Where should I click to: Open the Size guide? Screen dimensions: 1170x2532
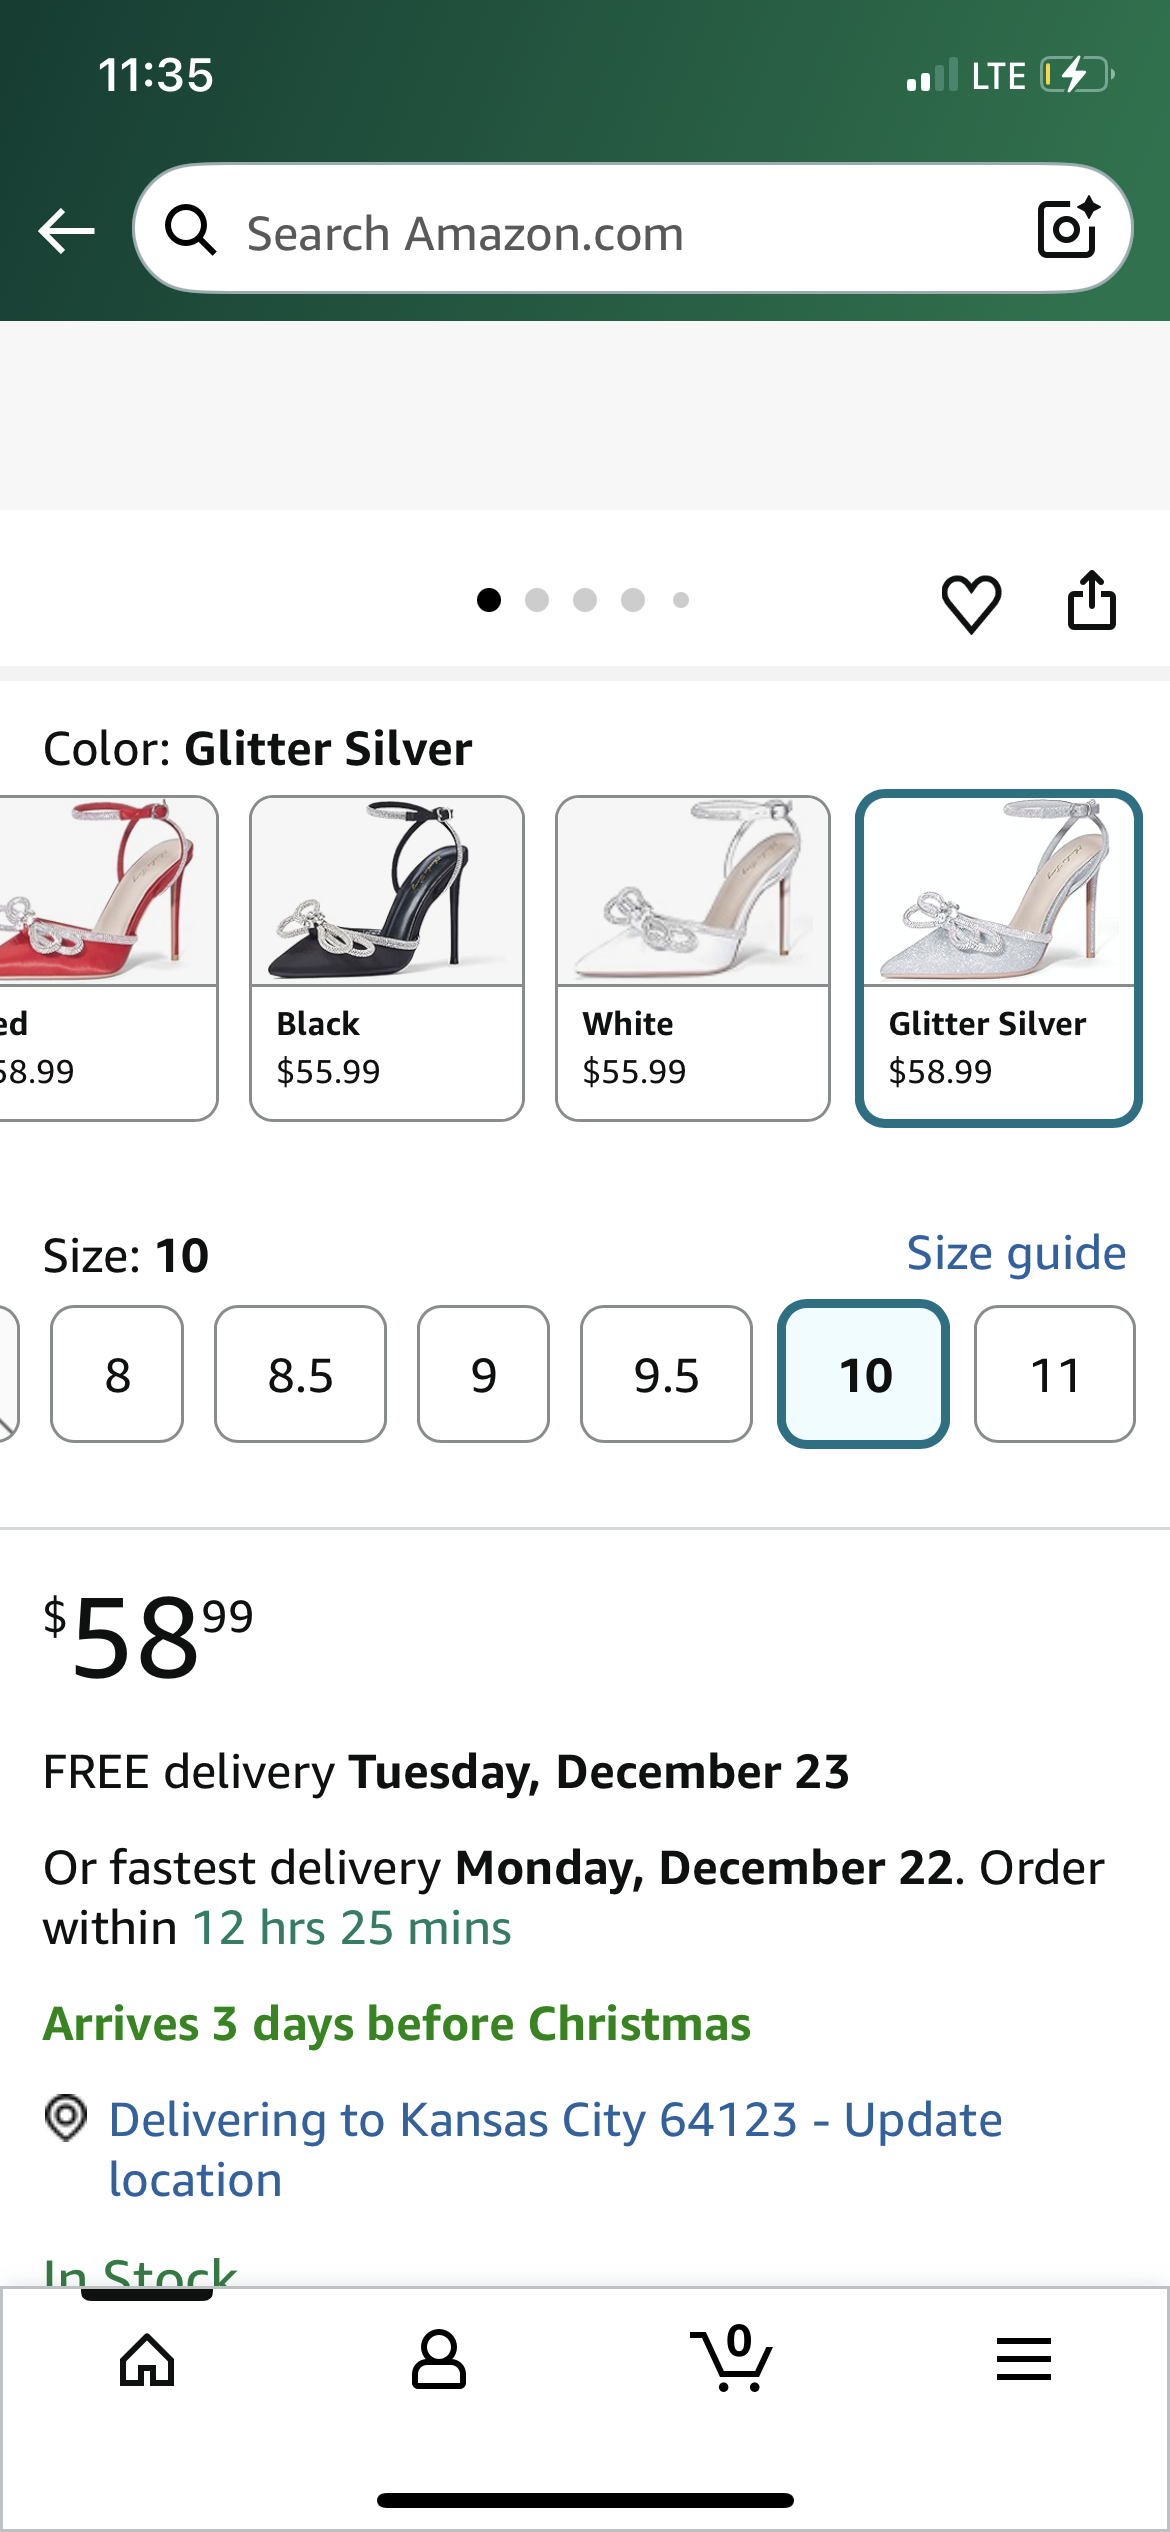pyautogui.click(x=1016, y=1252)
